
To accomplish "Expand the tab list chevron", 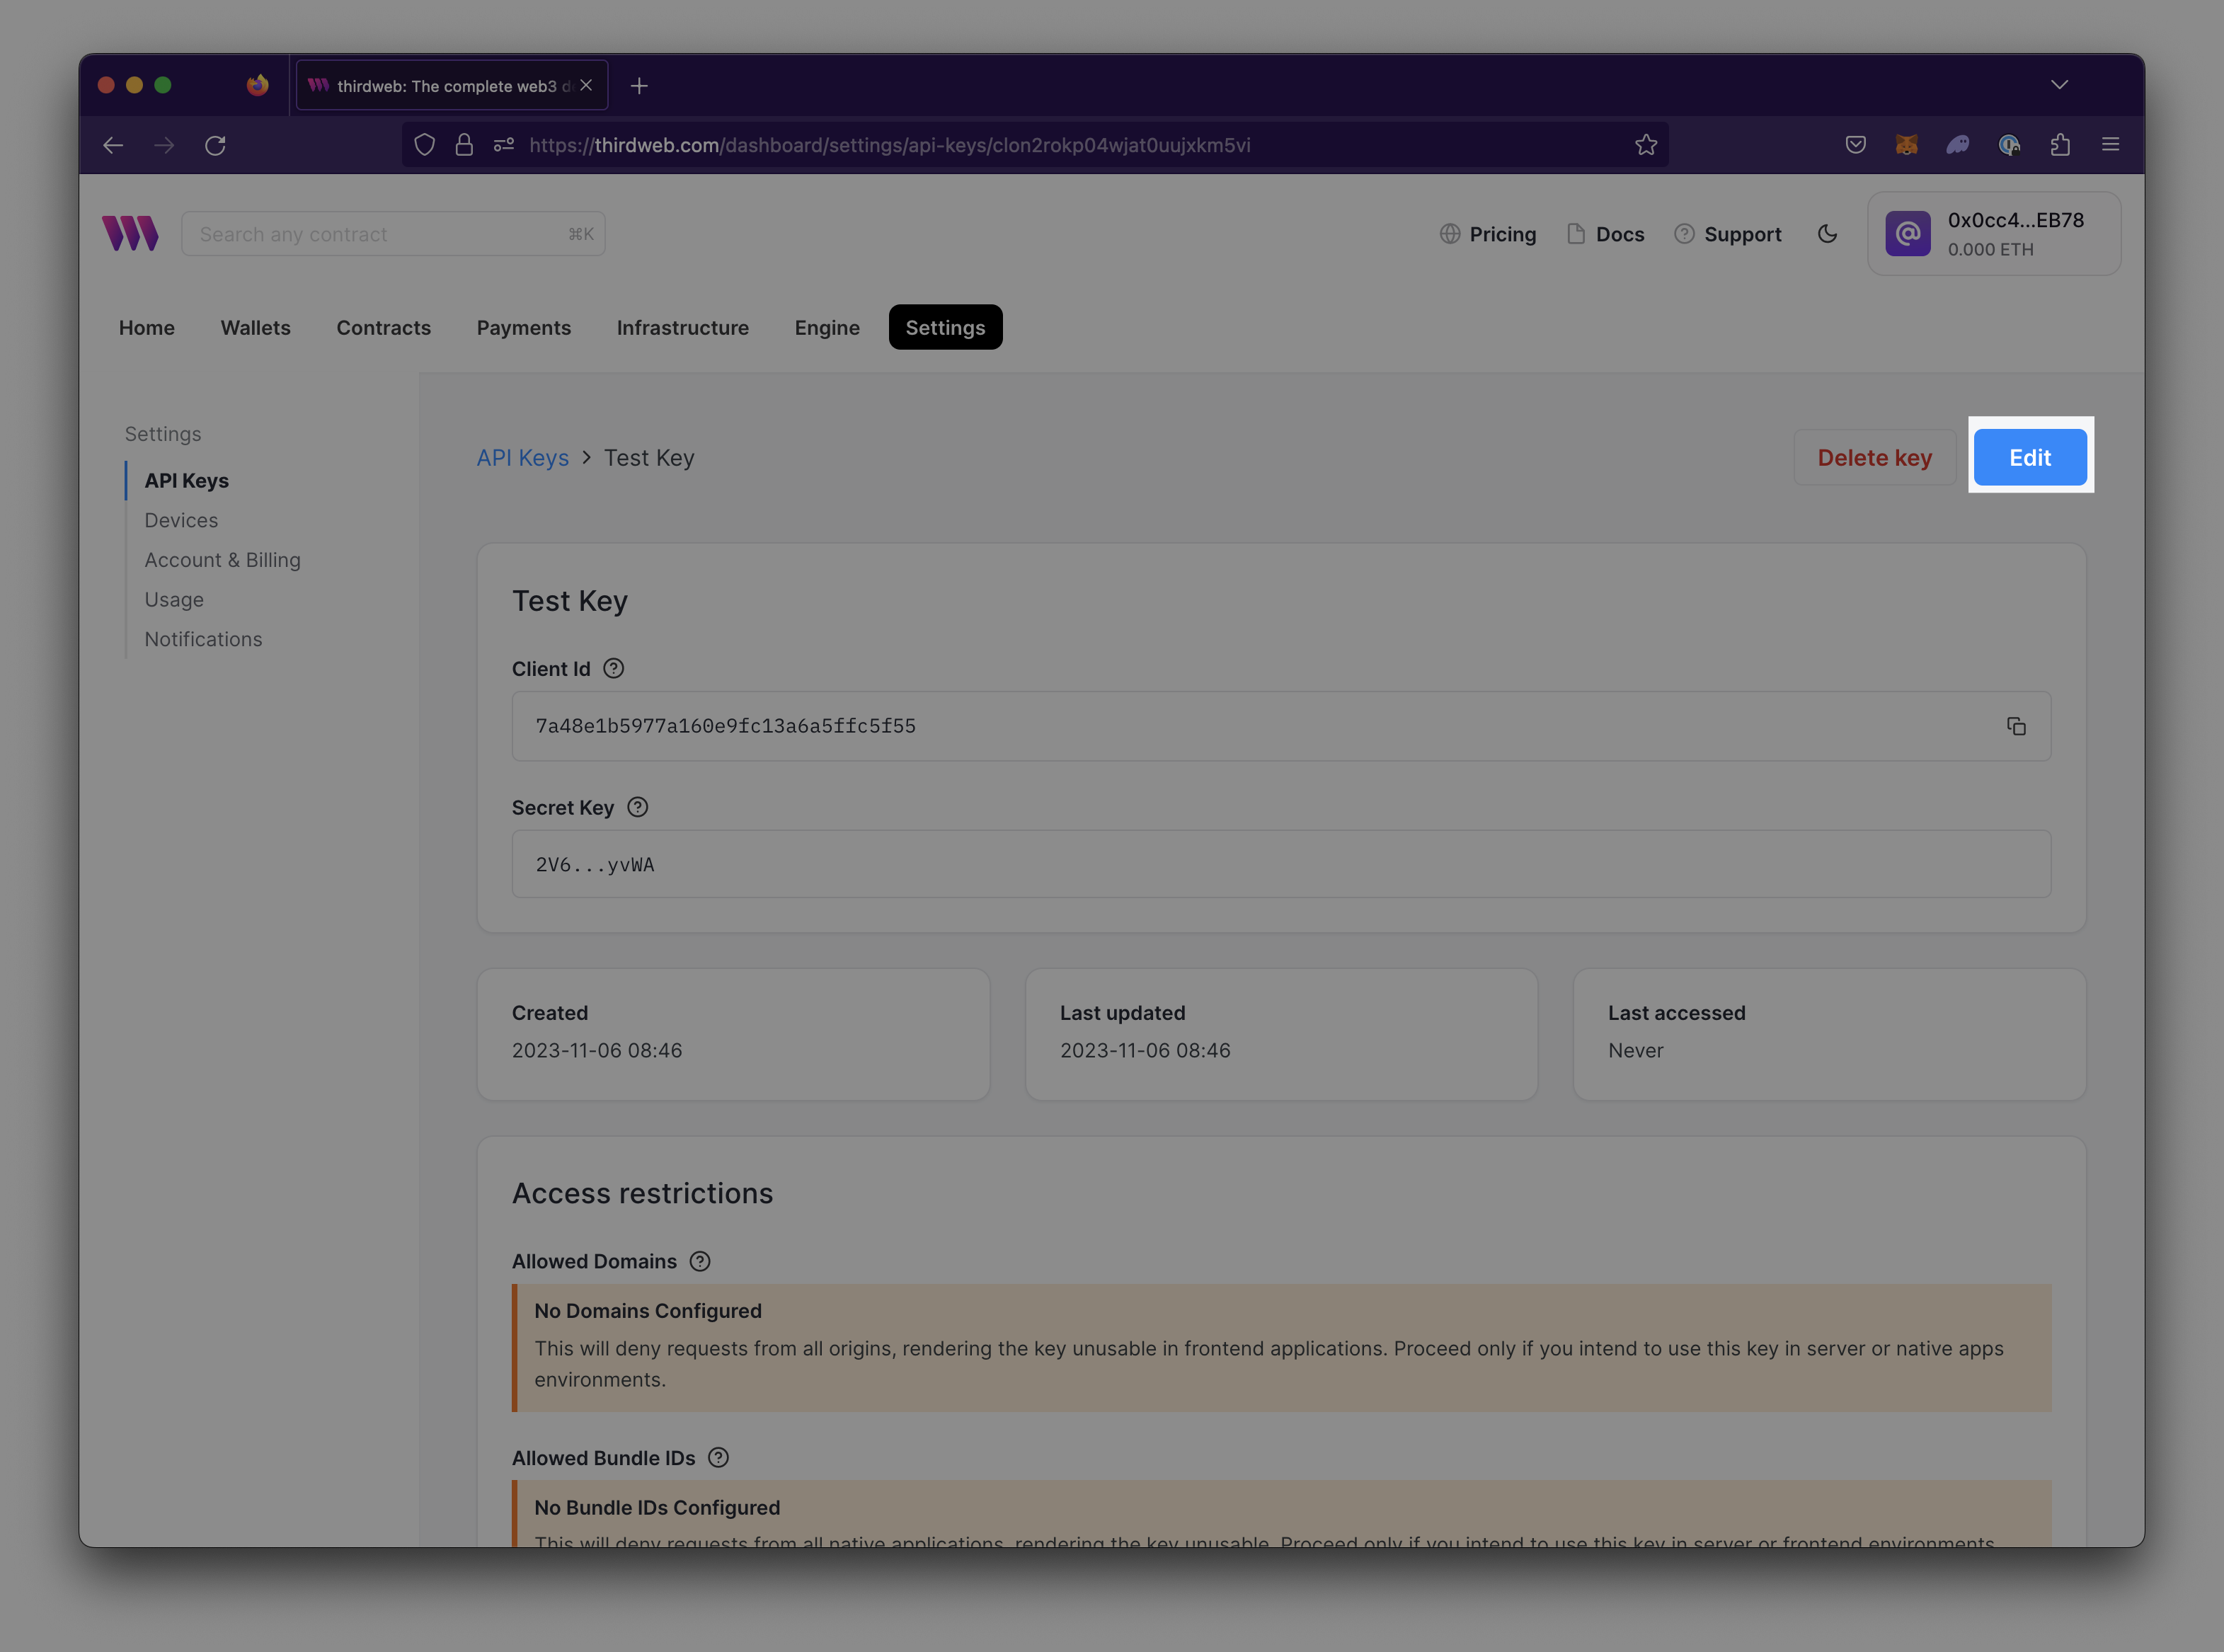I will (x=2060, y=85).
